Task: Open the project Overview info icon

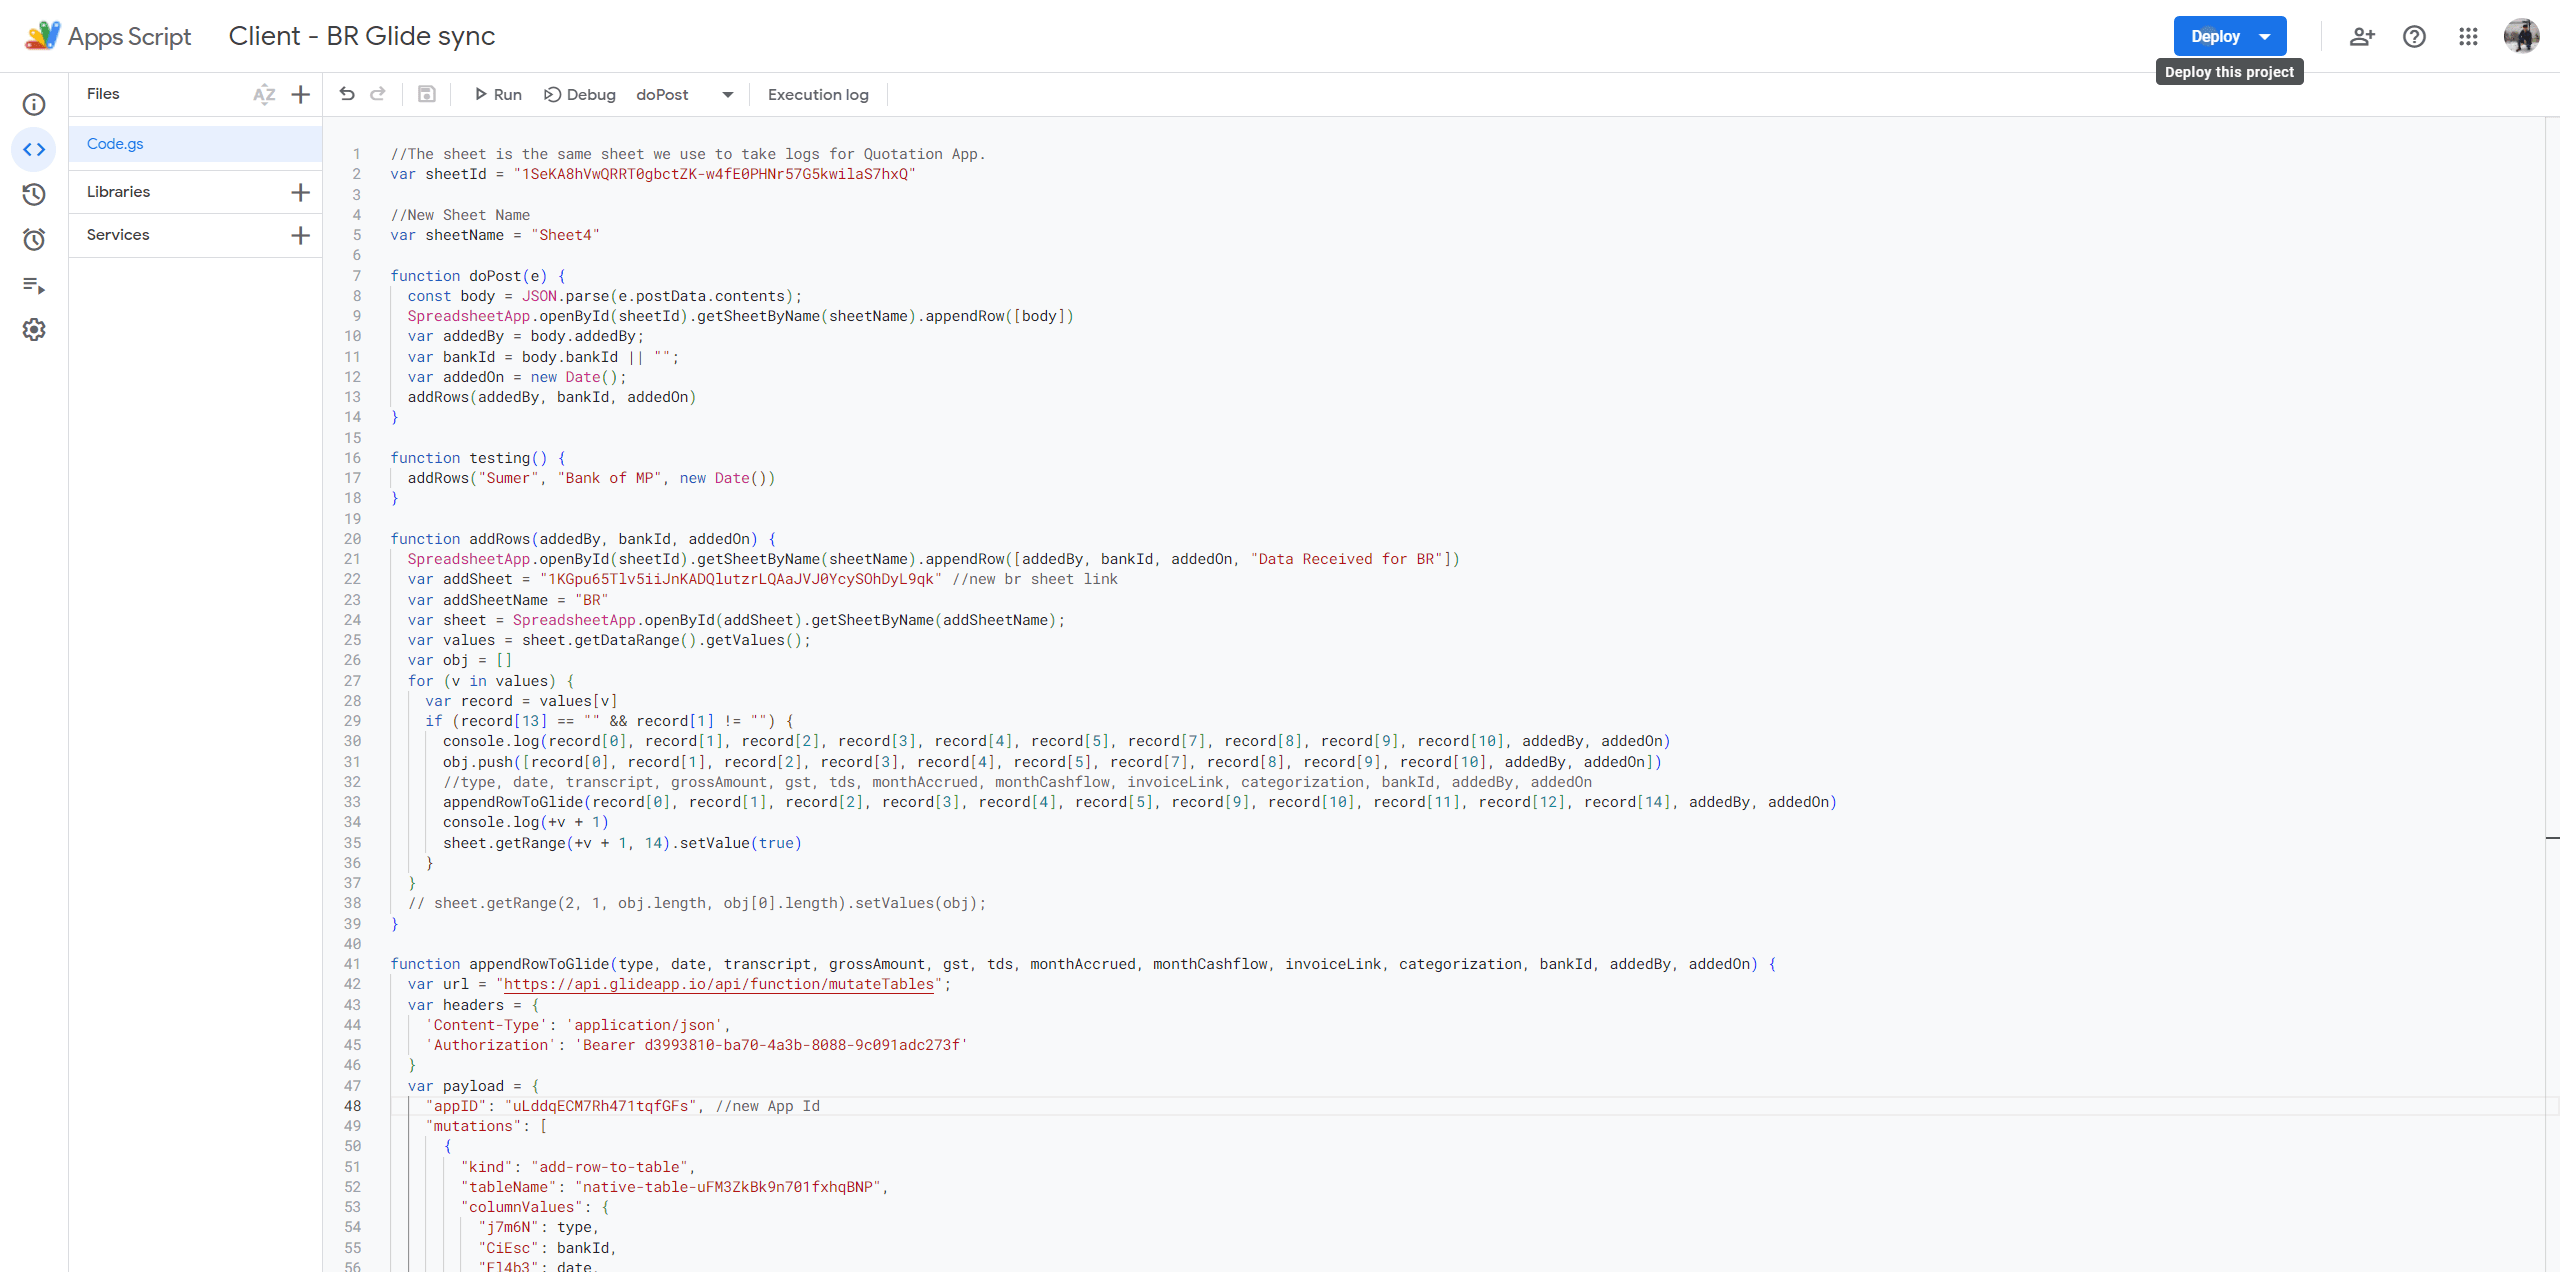Action: coord(34,104)
